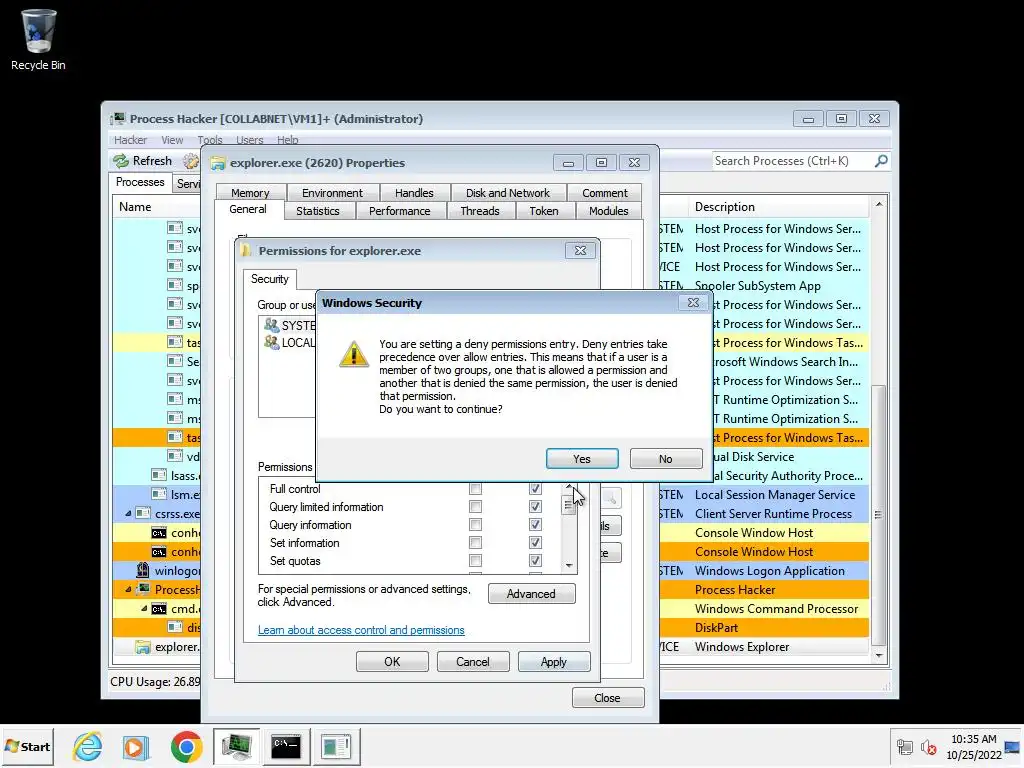Click the explorer.exe process folder icon
Screen dimensions: 1024x768
coord(142,647)
